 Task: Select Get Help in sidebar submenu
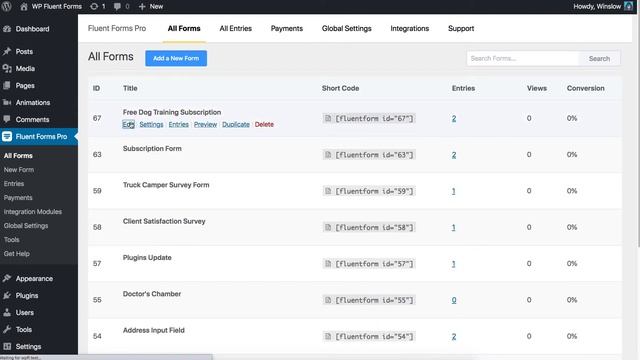pyautogui.click(x=17, y=253)
